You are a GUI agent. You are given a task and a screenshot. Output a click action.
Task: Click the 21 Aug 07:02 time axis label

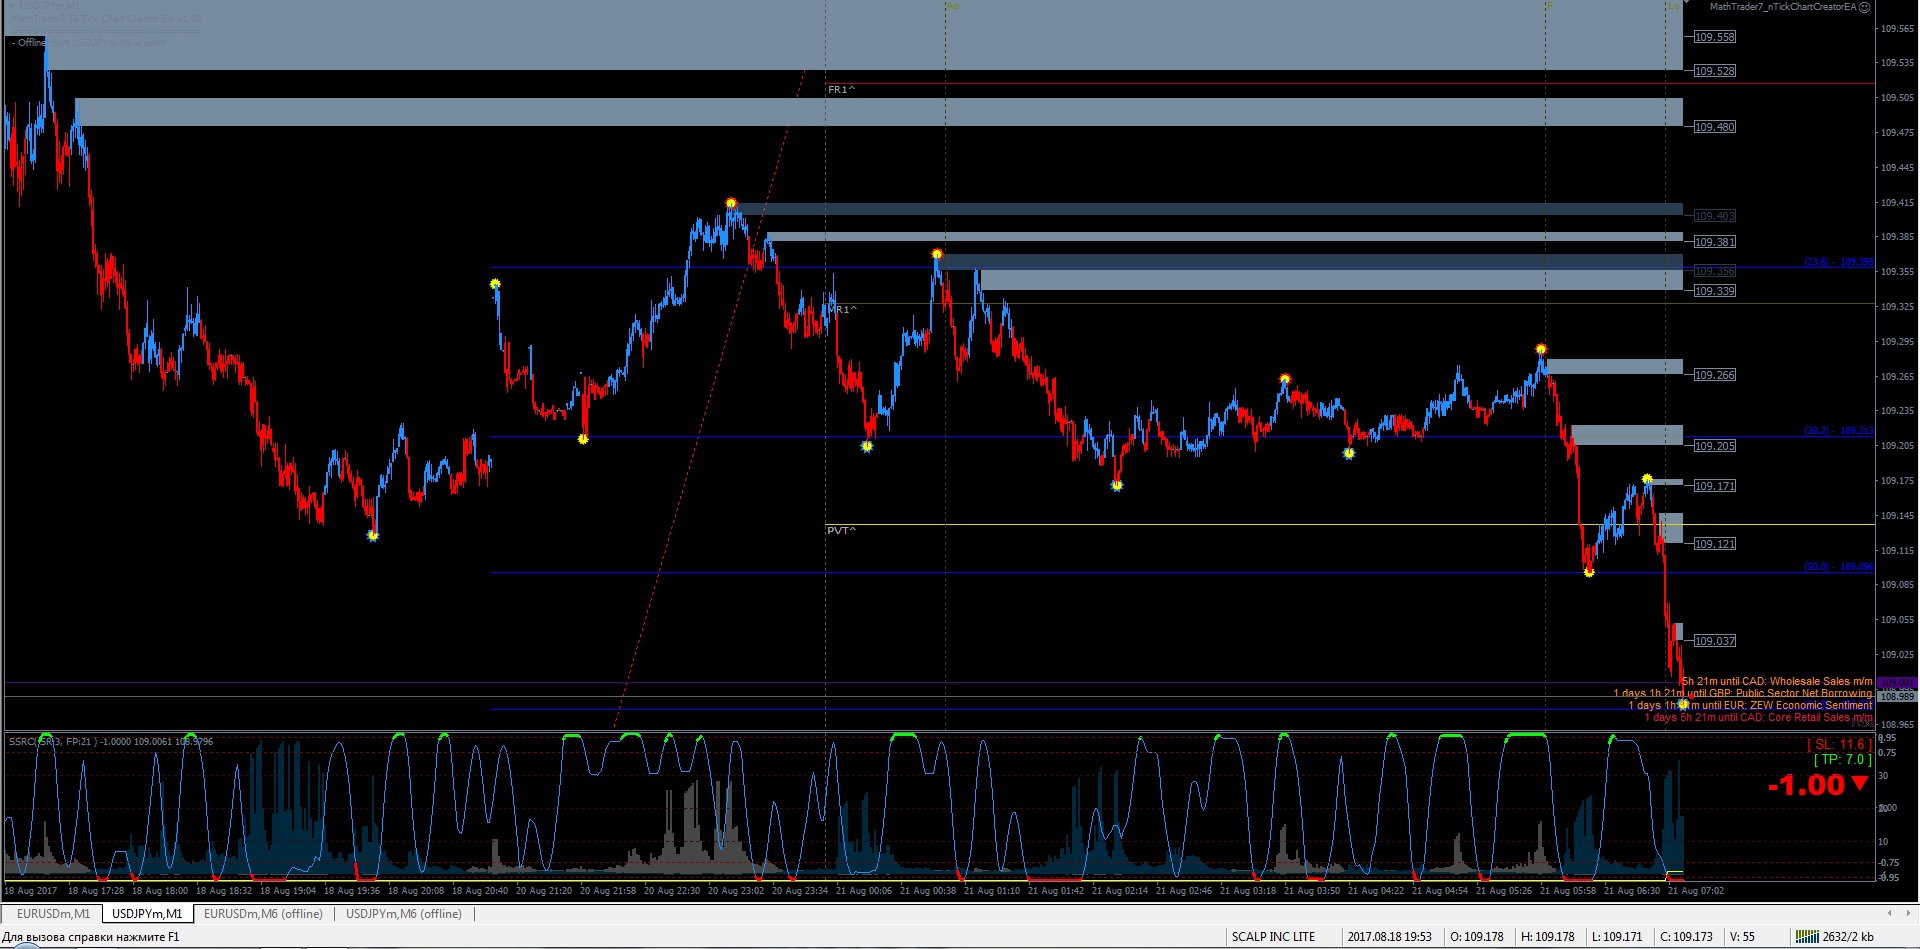point(1696,891)
